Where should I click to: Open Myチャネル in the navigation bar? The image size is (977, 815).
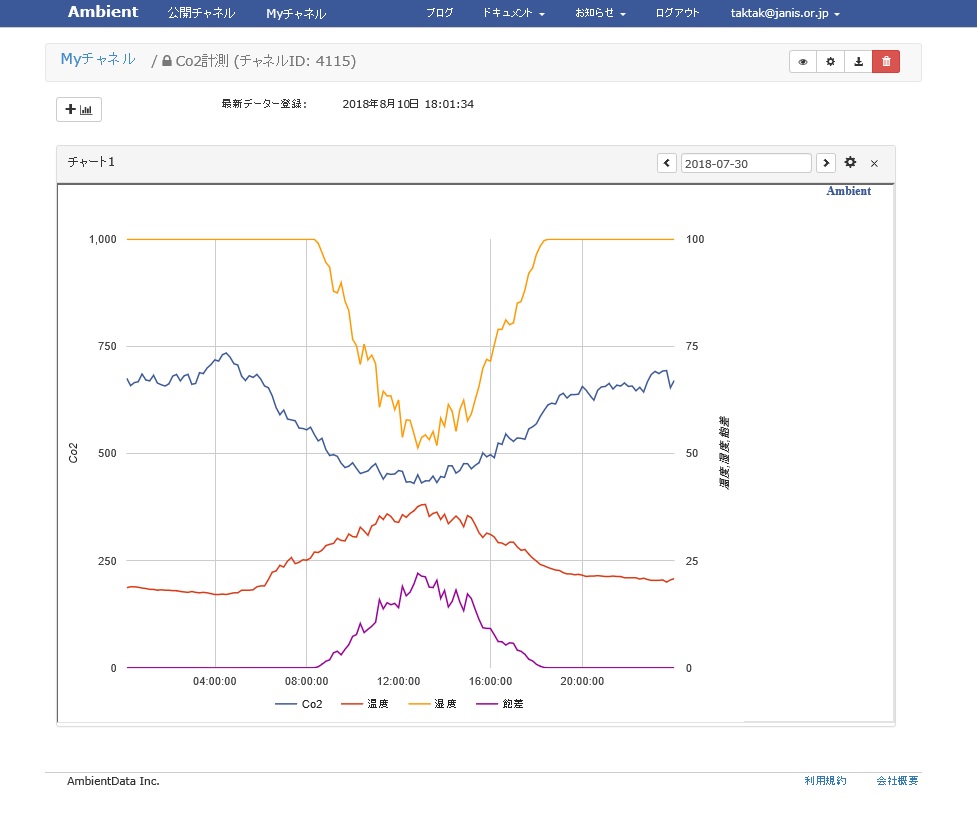click(296, 13)
